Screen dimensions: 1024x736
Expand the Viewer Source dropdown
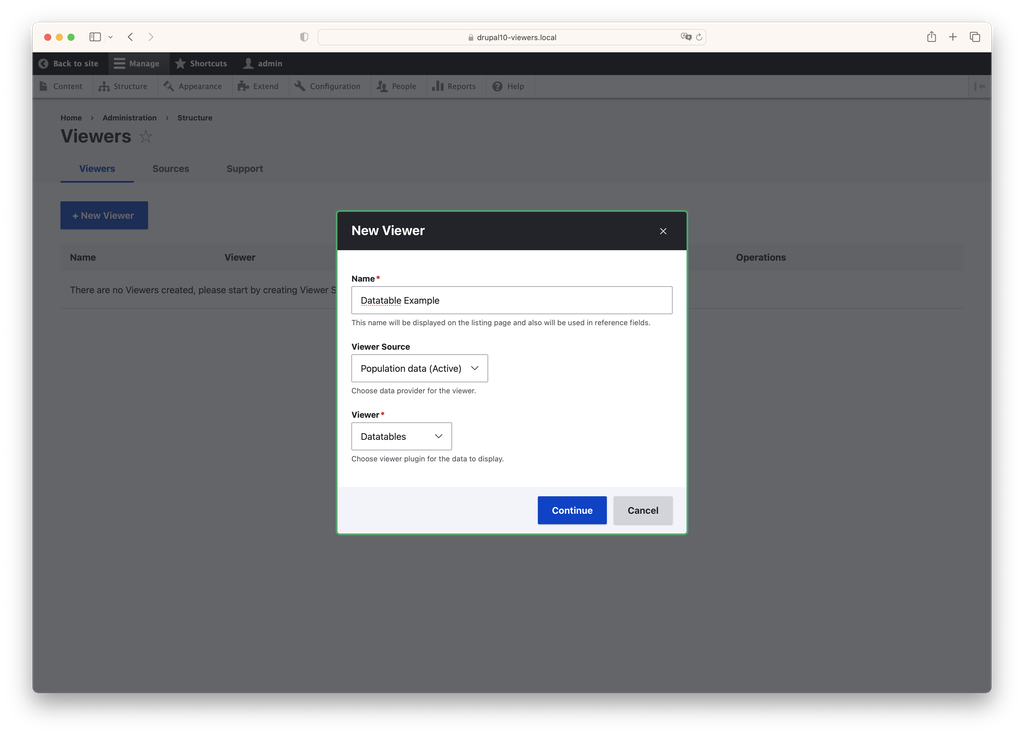[x=419, y=368]
